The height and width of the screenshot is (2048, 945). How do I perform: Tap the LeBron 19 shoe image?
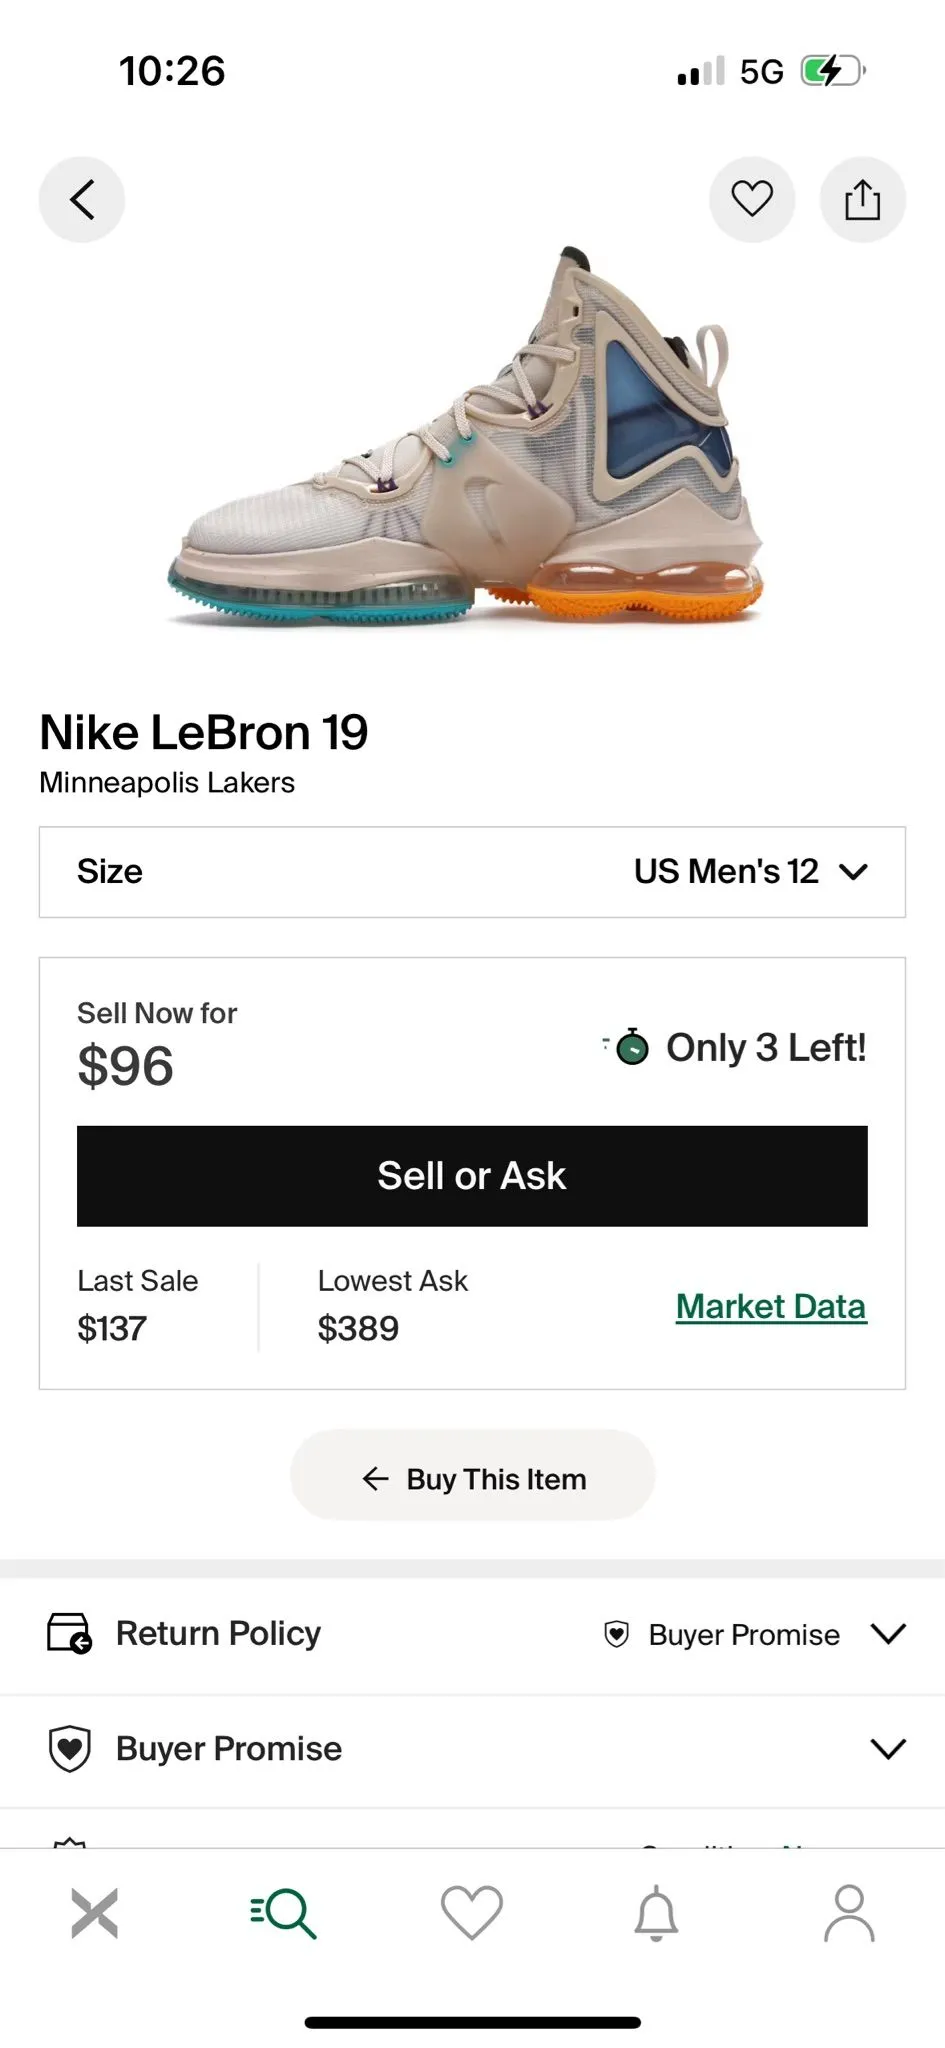coord(466,437)
